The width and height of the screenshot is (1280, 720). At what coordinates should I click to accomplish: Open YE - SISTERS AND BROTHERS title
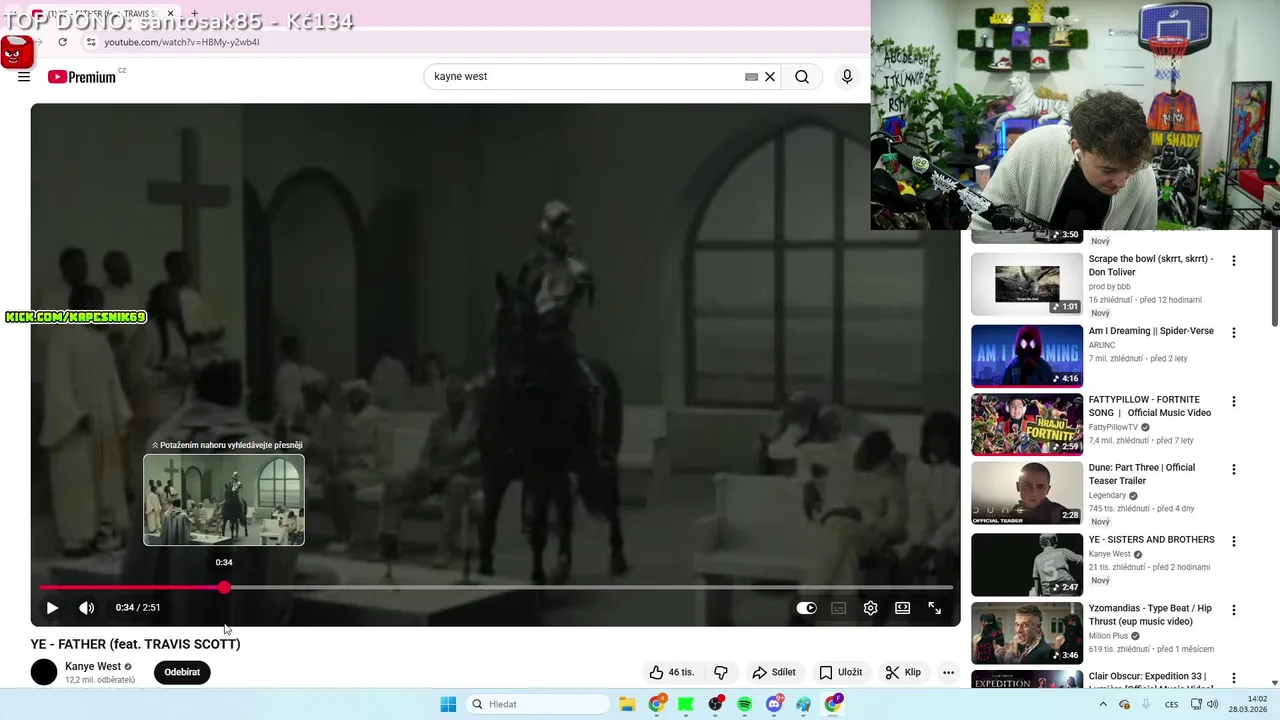[x=1151, y=540]
